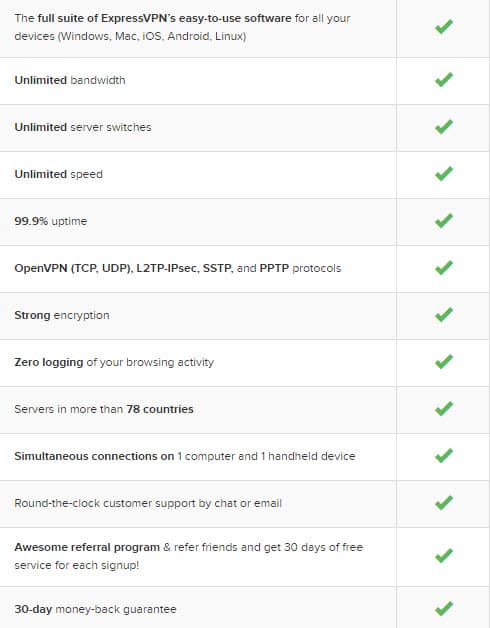Click the green check beside 78 countries
490x628 pixels.
coord(444,409)
